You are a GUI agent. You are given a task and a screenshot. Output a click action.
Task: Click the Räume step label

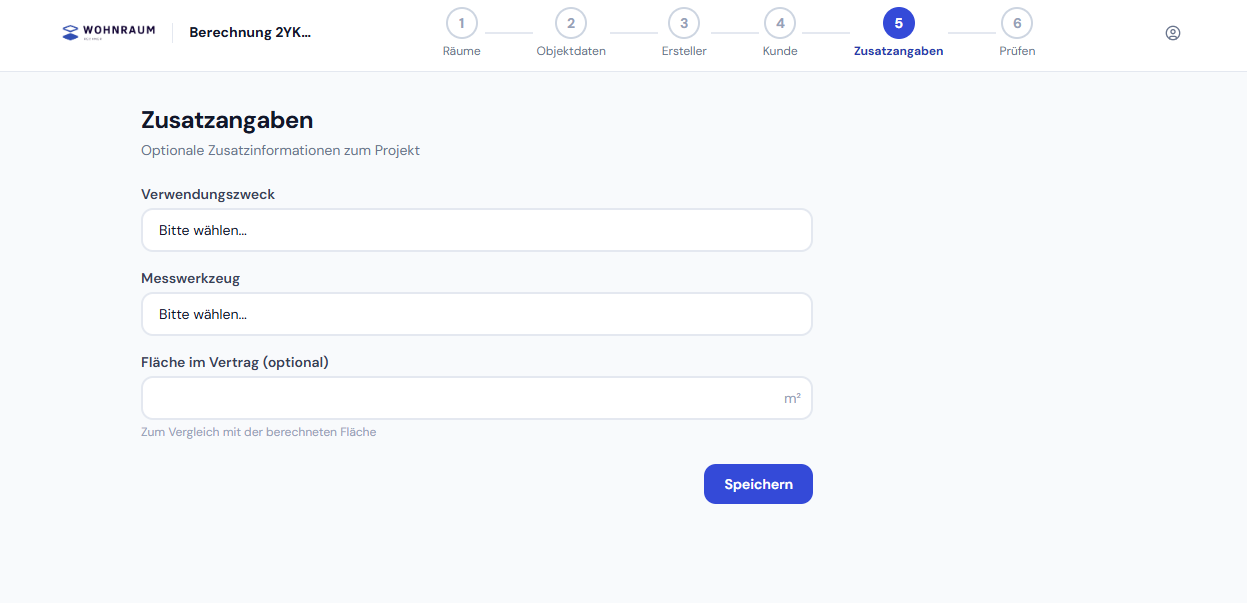click(x=461, y=52)
